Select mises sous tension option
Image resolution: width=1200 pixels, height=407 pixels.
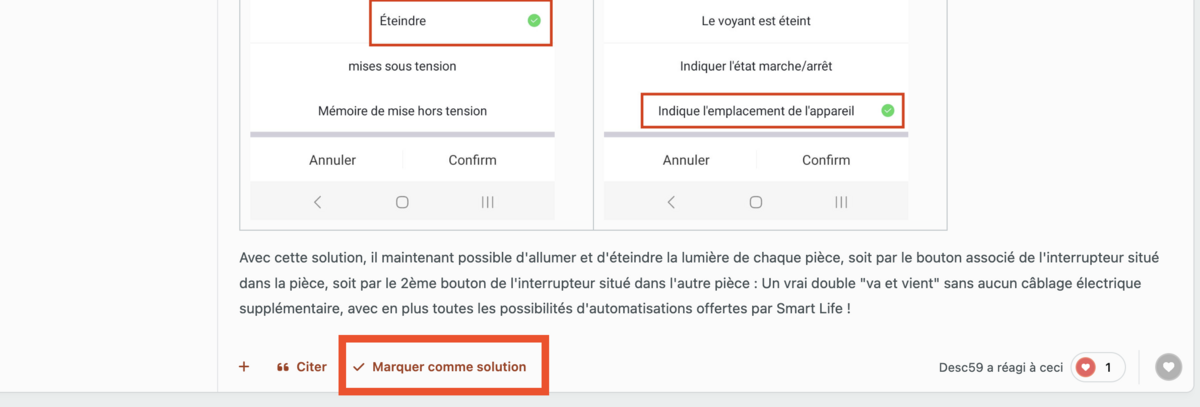402,66
